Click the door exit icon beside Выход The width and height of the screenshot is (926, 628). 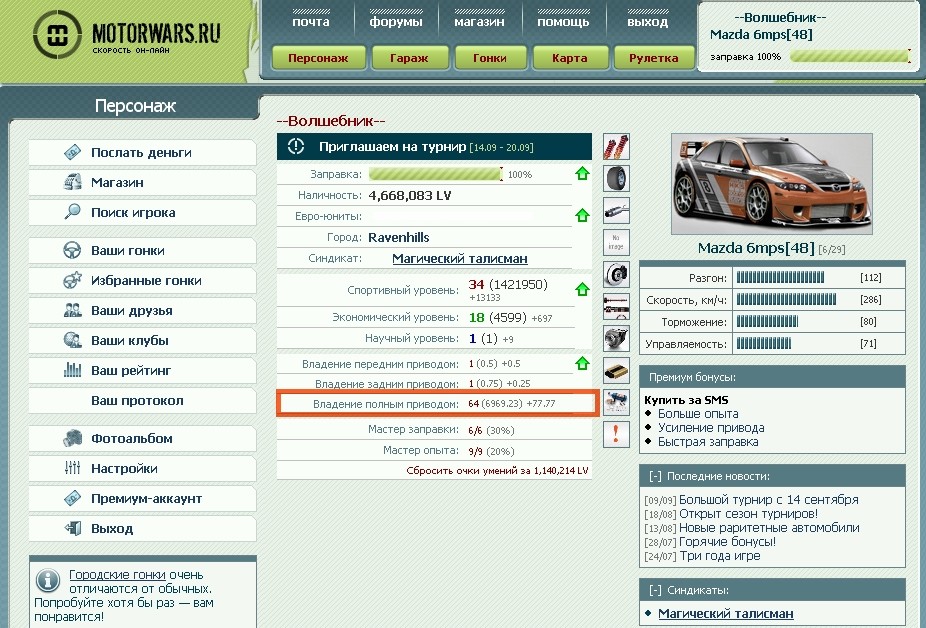[x=73, y=528]
